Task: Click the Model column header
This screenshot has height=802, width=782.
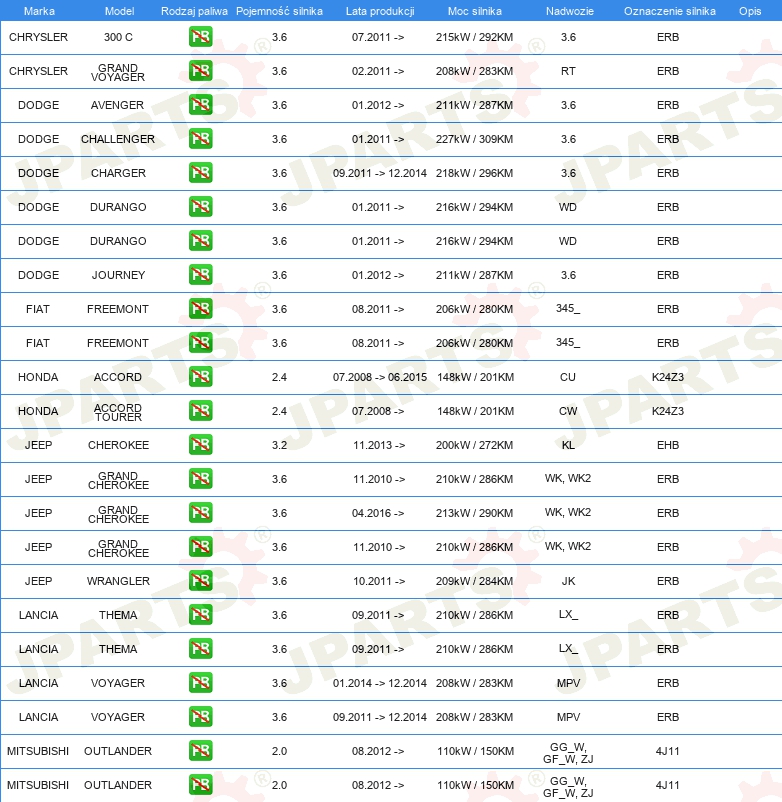Action: pos(119,11)
